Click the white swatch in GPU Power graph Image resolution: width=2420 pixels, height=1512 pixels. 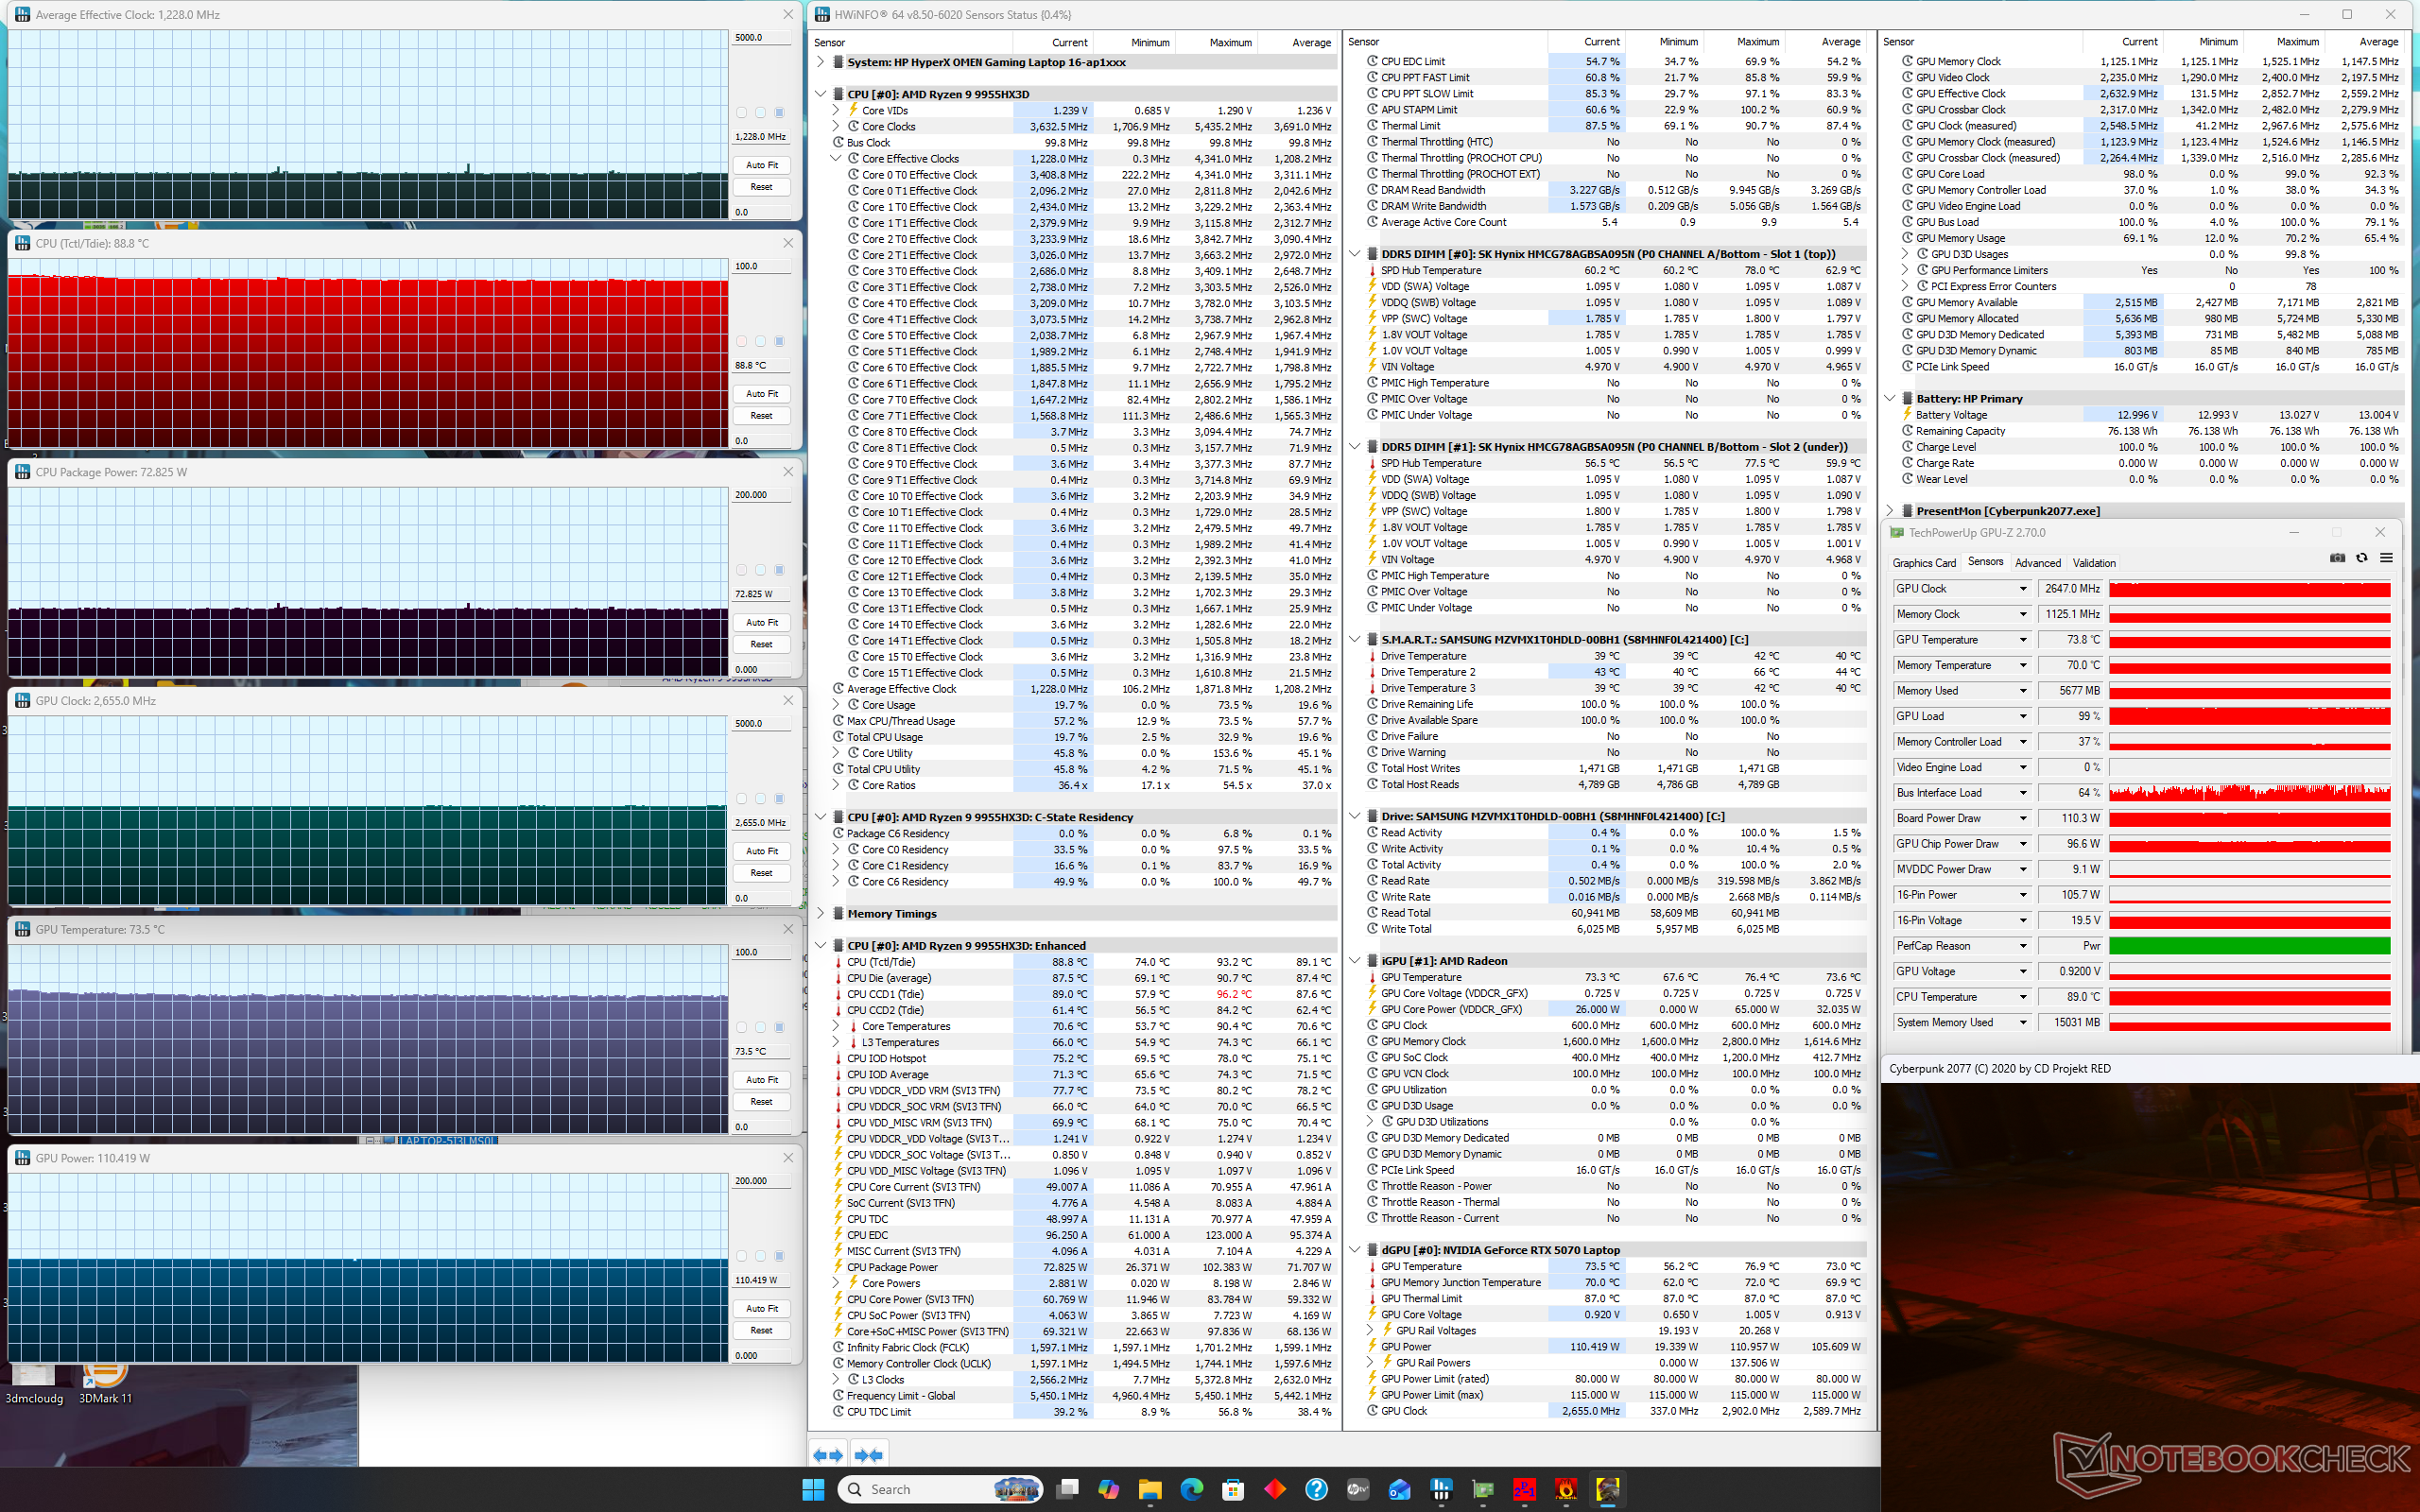(x=741, y=1256)
